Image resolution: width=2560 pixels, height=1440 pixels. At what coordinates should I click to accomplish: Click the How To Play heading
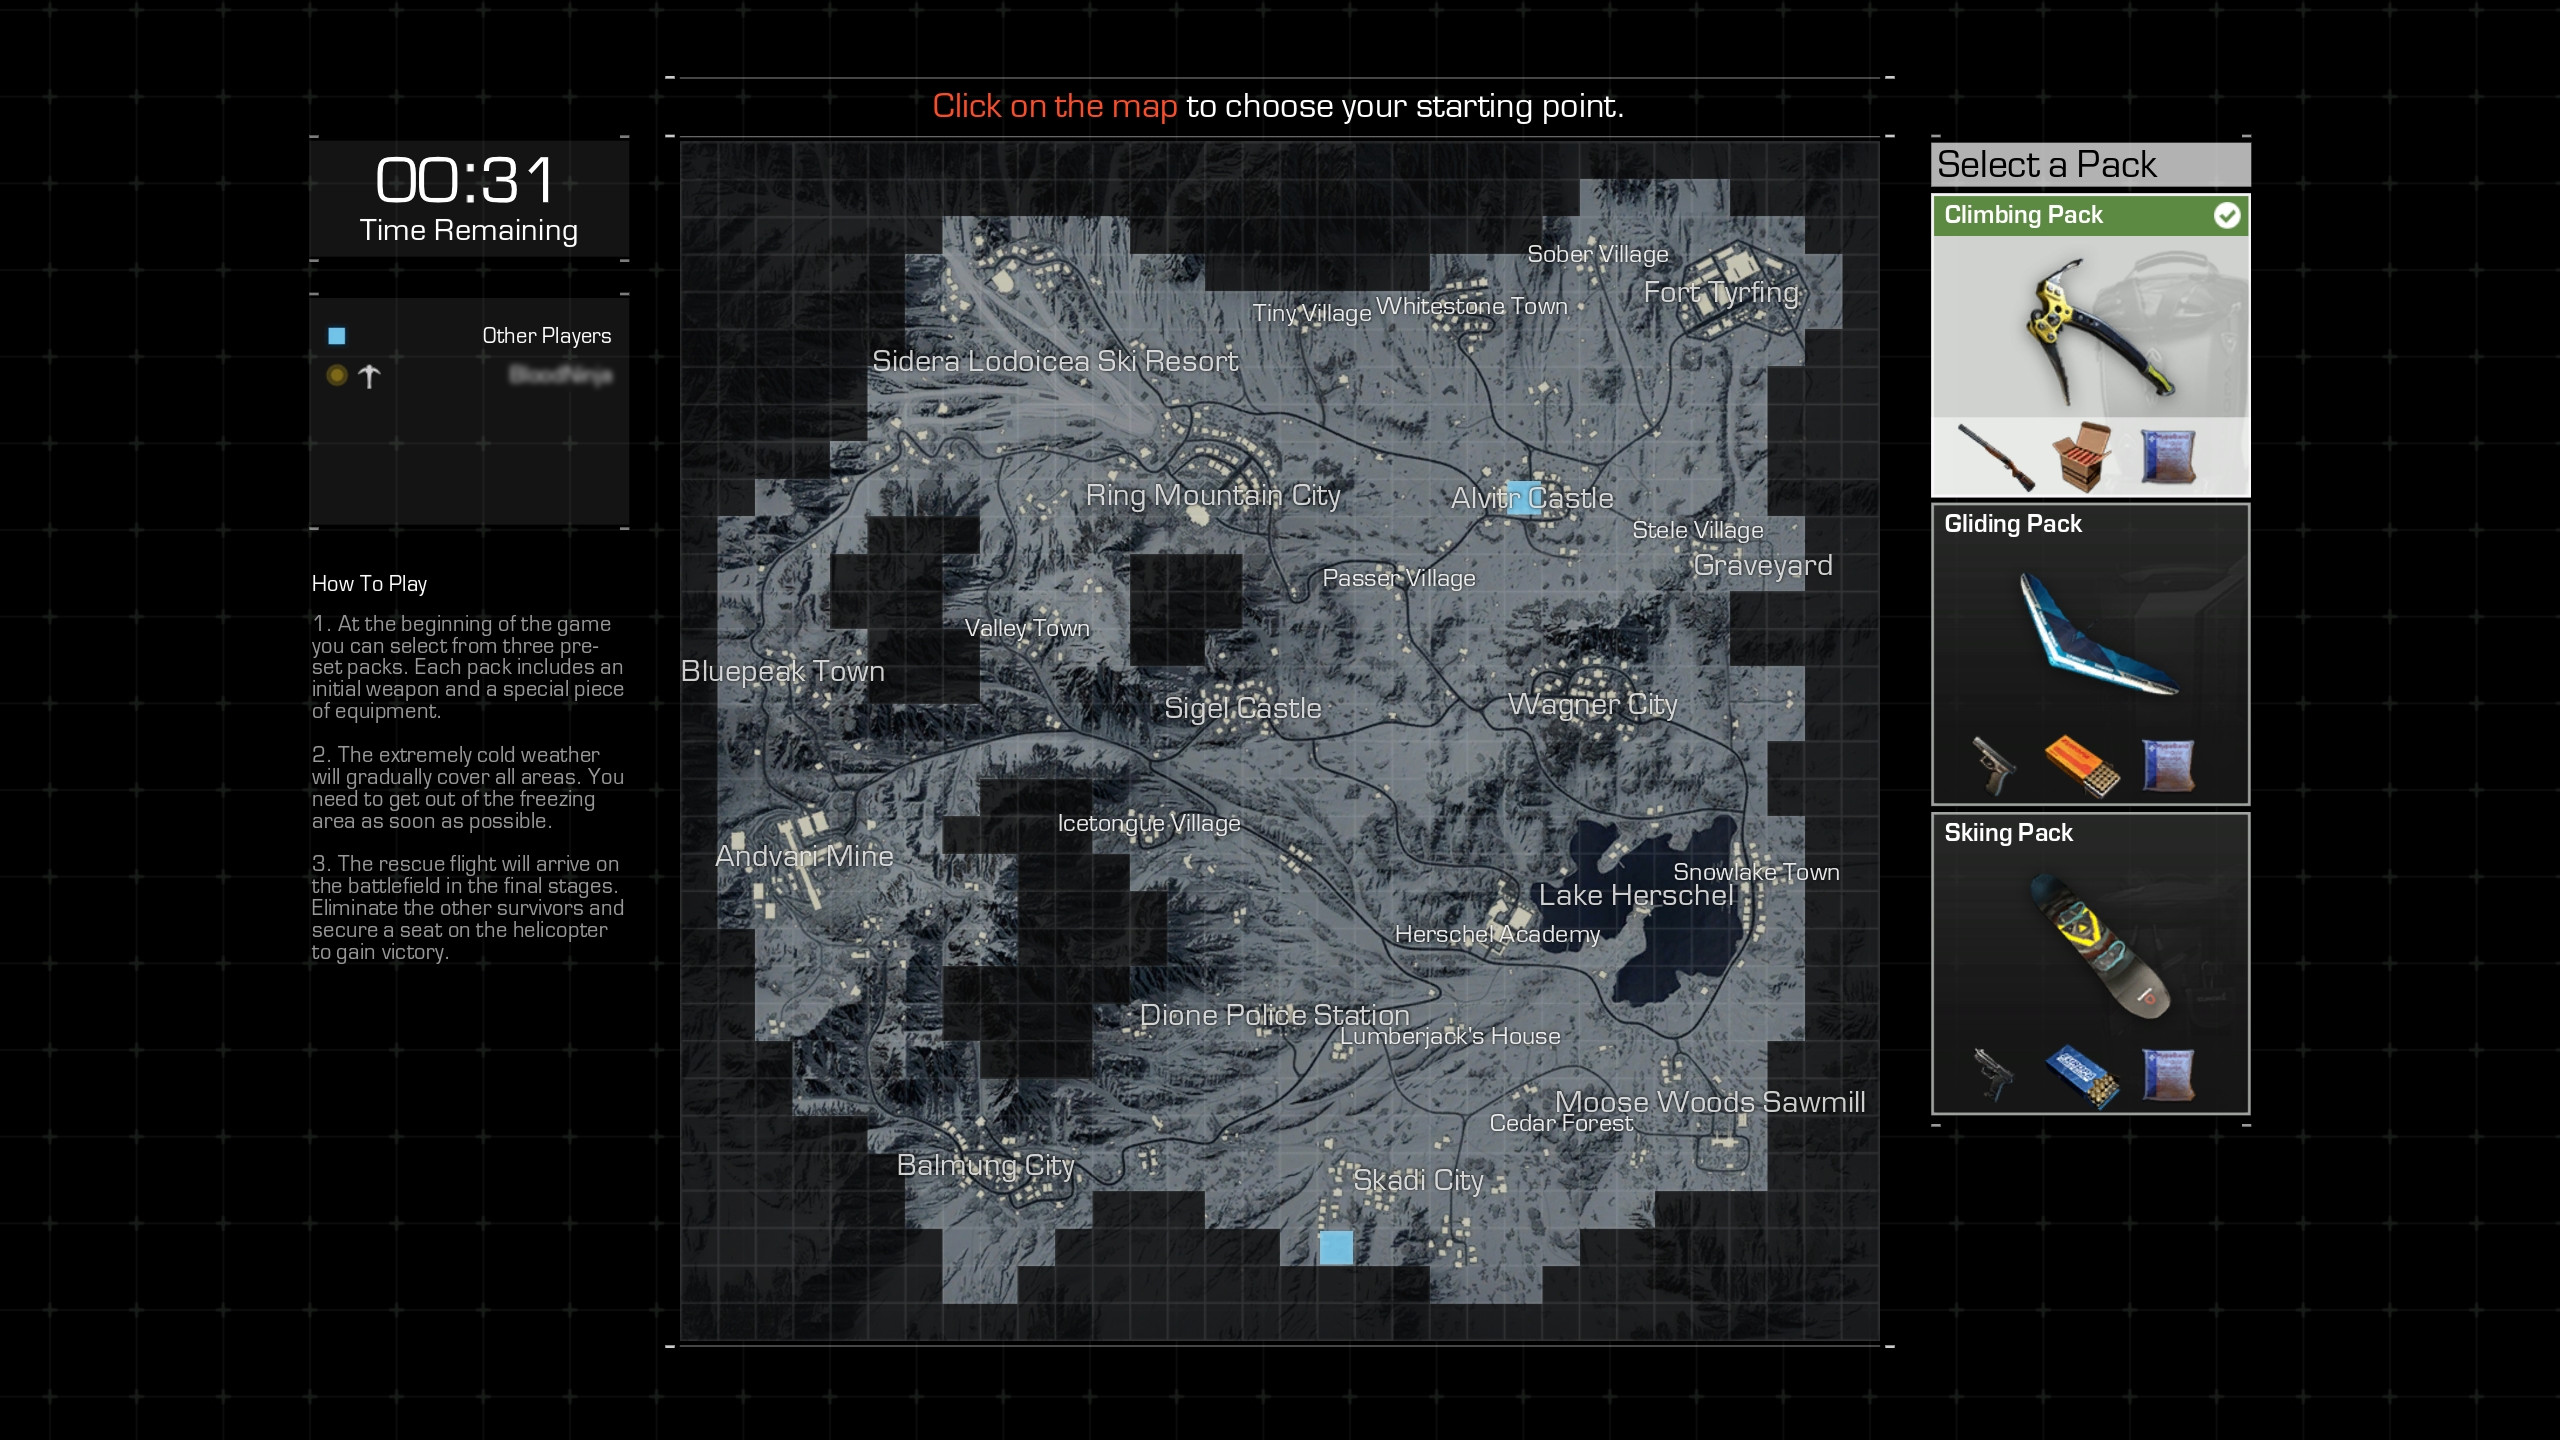click(369, 584)
